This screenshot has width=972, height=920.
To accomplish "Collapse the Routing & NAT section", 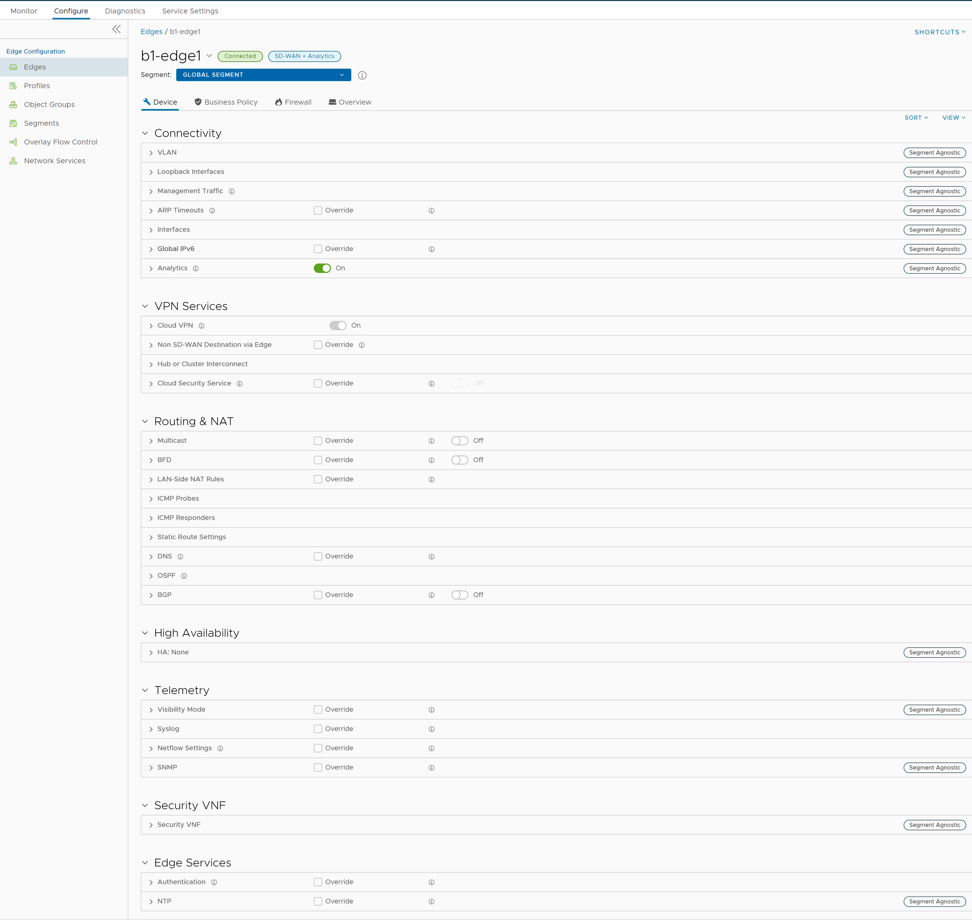I will pyautogui.click(x=145, y=422).
